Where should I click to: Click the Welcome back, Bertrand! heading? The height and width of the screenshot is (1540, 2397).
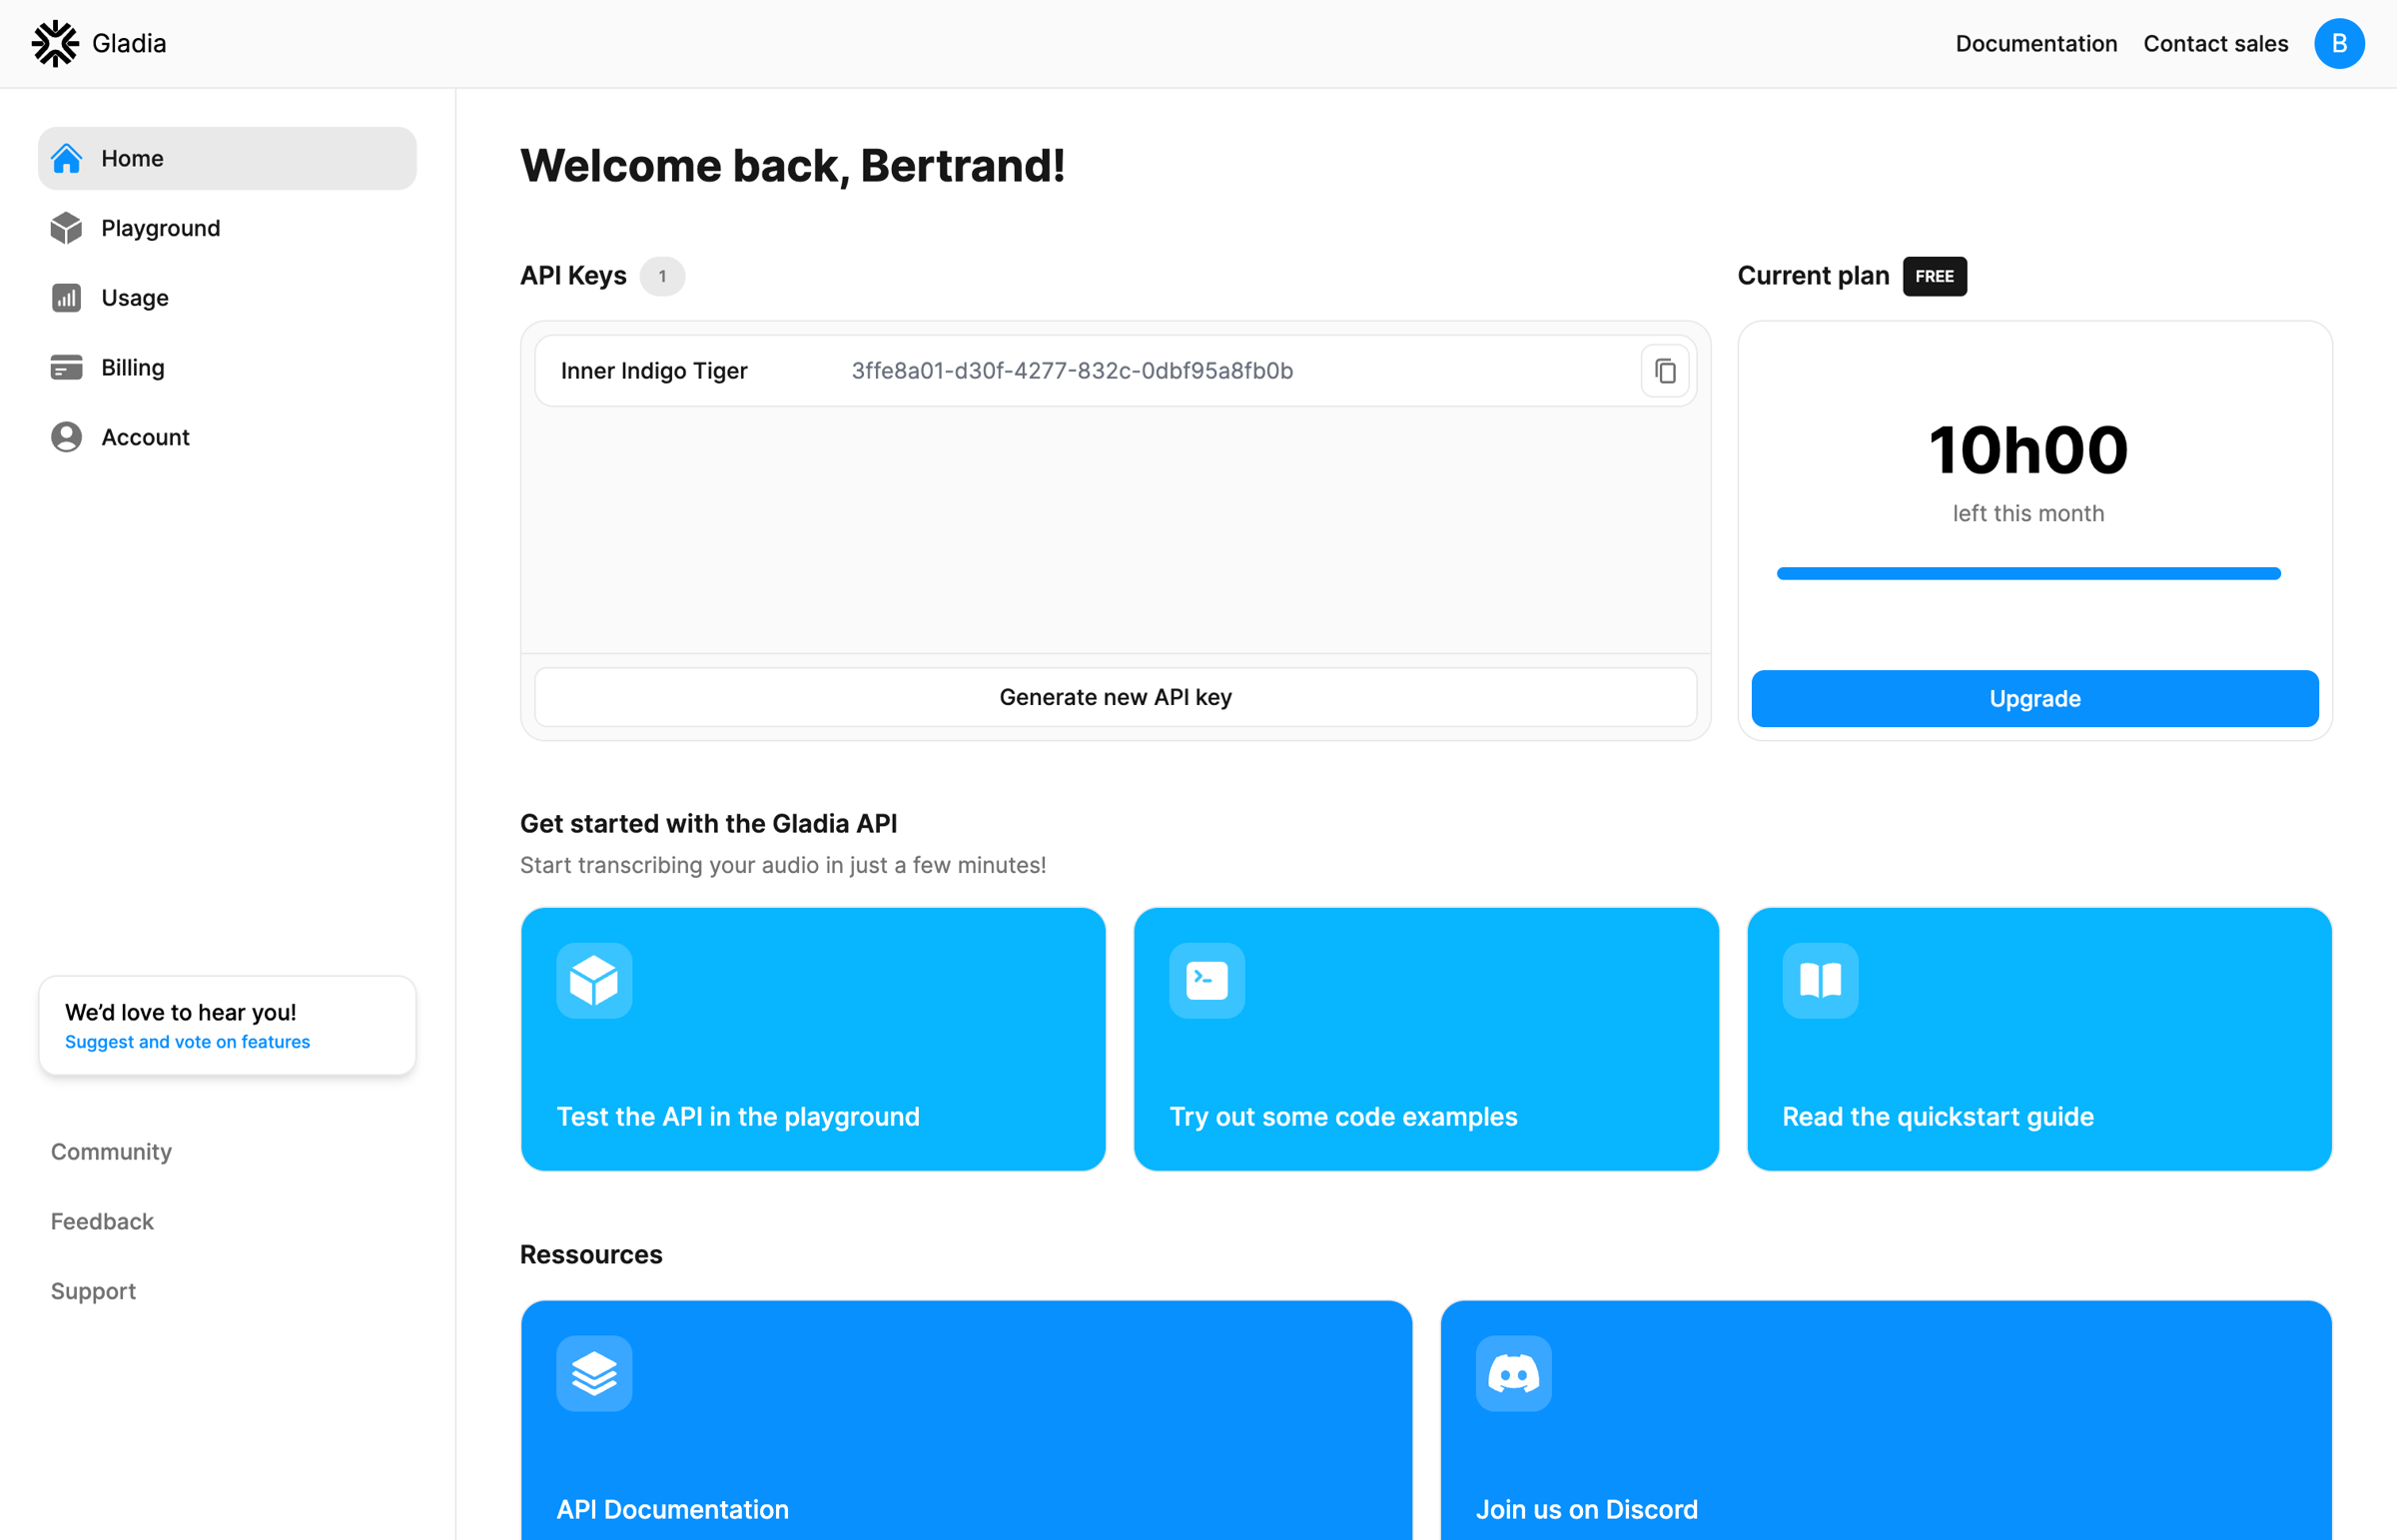point(792,166)
